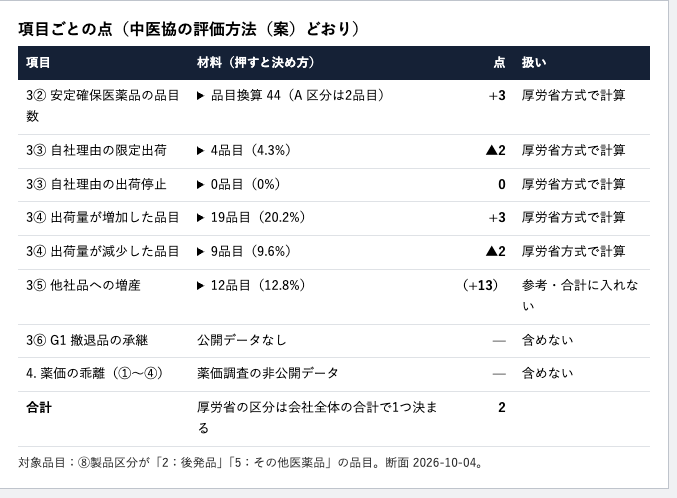Click the ▲2 score for 出荷量が減少 row
This screenshot has width=677, height=498.
coord(496,251)
